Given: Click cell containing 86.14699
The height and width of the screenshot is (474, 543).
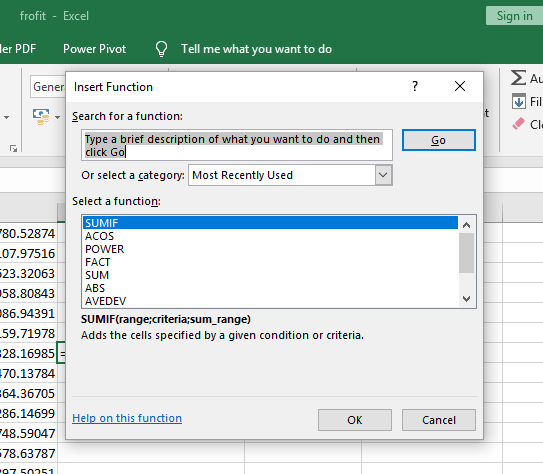Looking at the screenshot, I should 28,413.
